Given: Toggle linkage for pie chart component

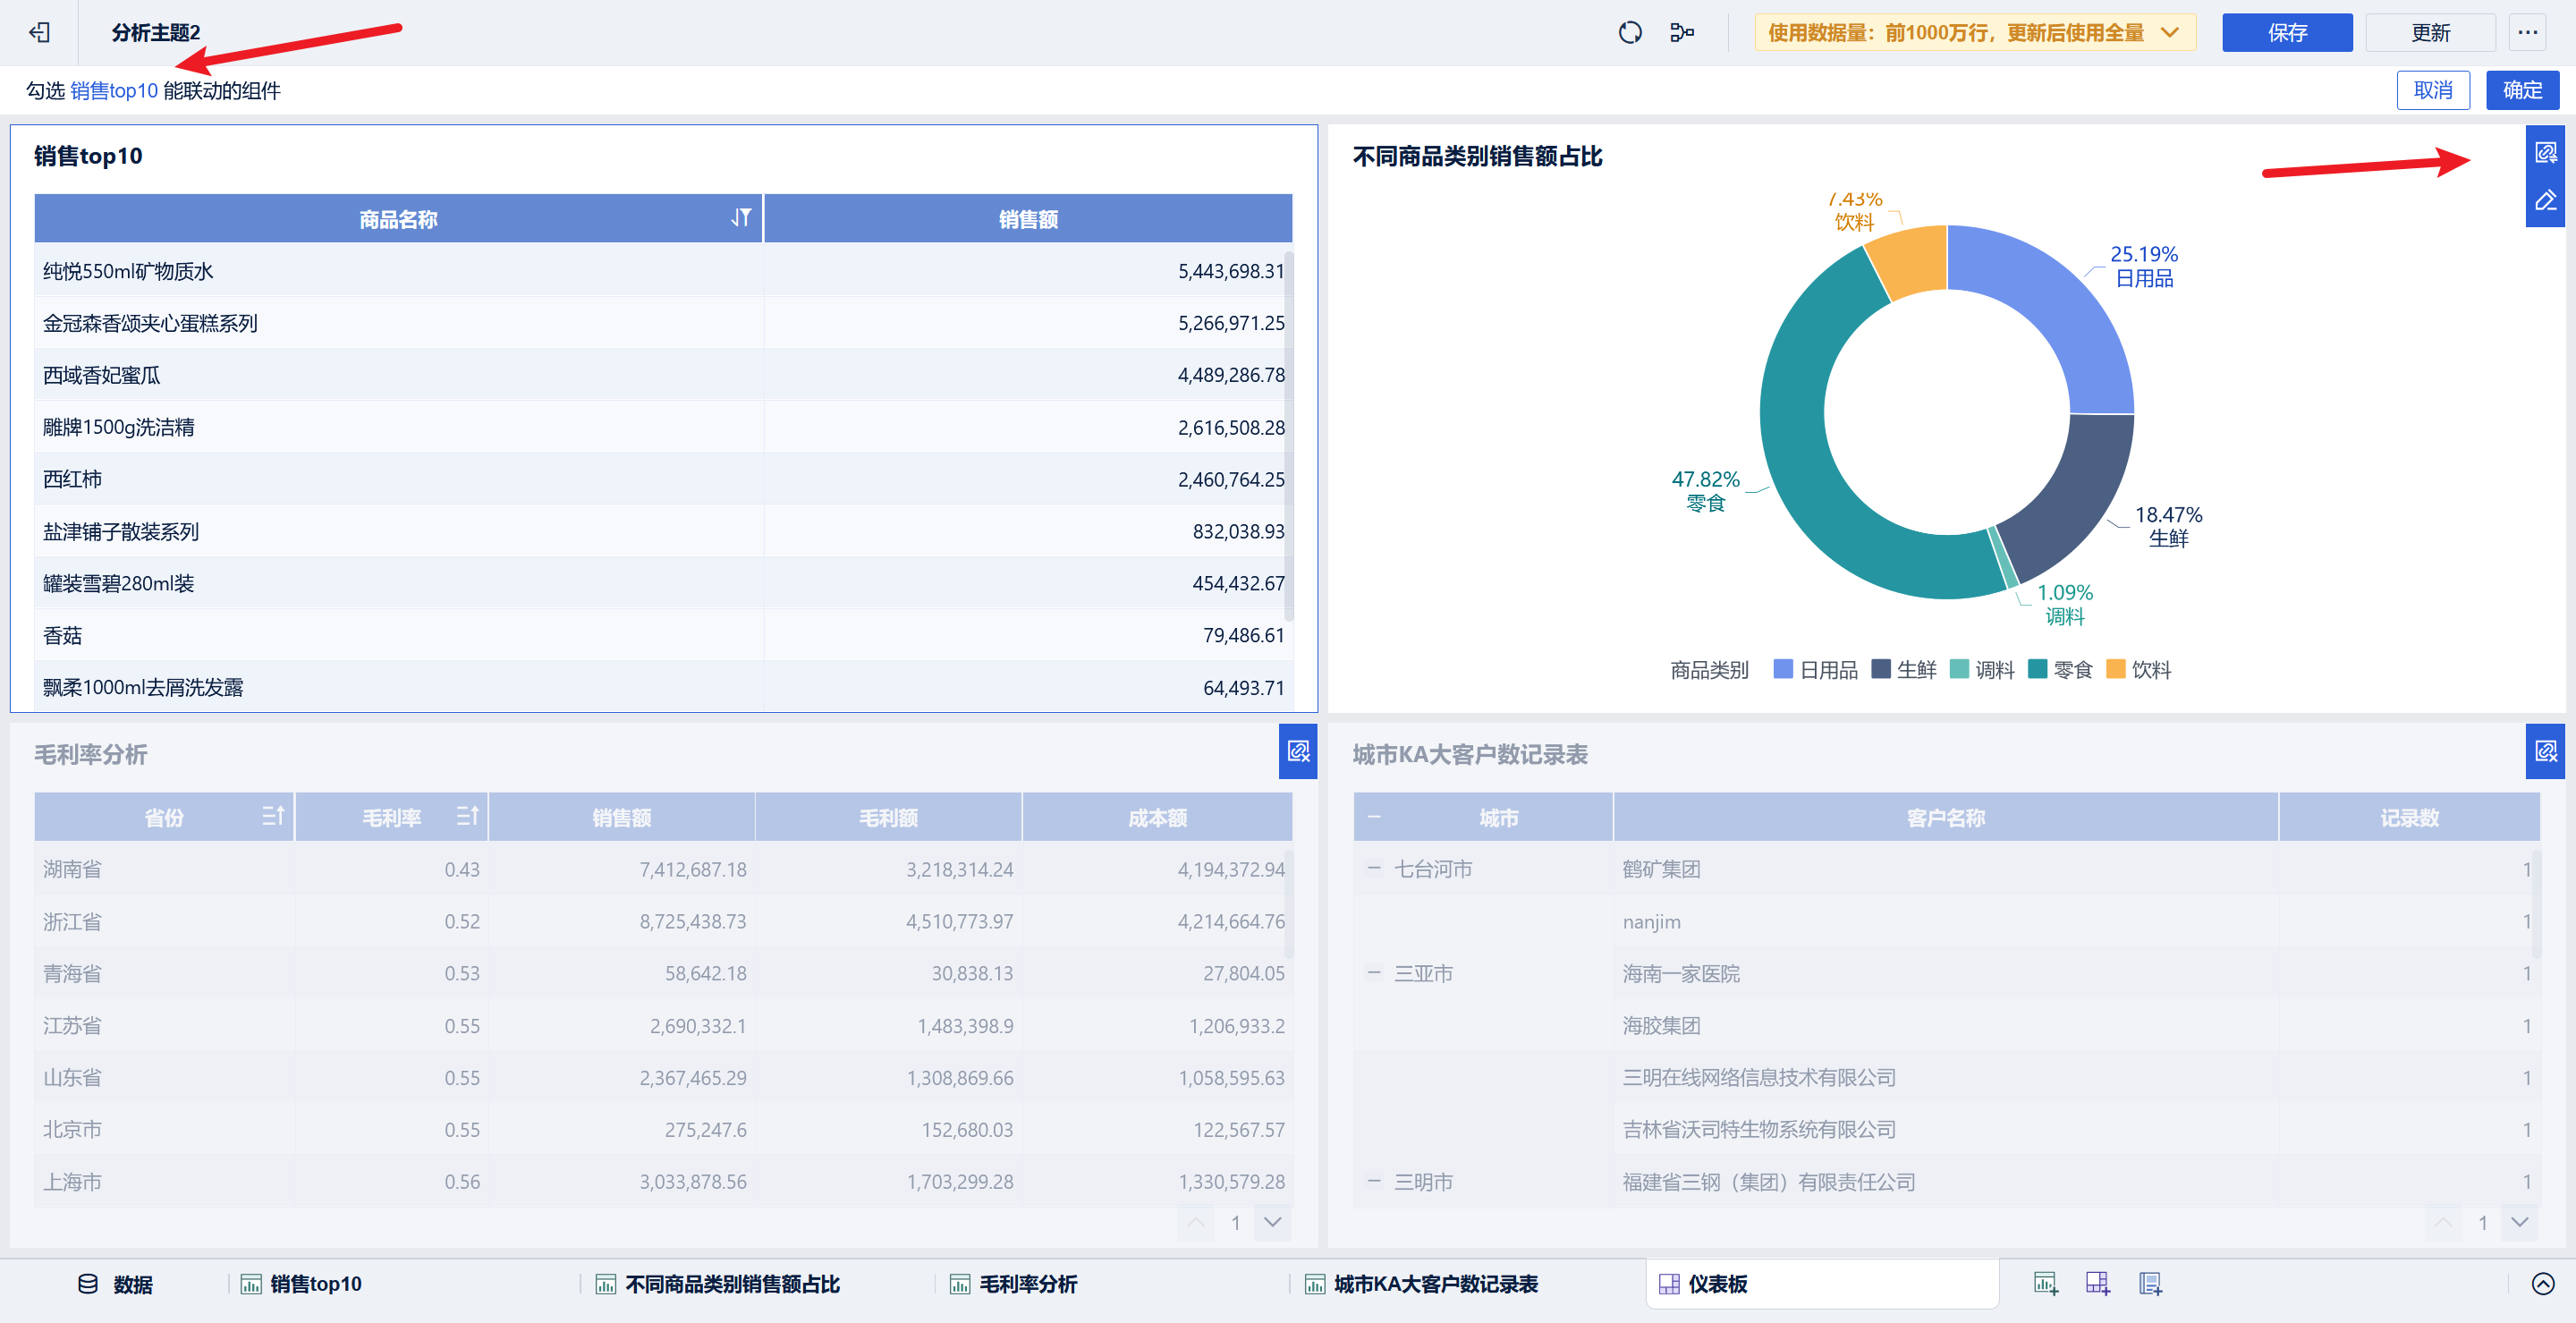Looking at the screenshot, I should (x=2545, y=153).
